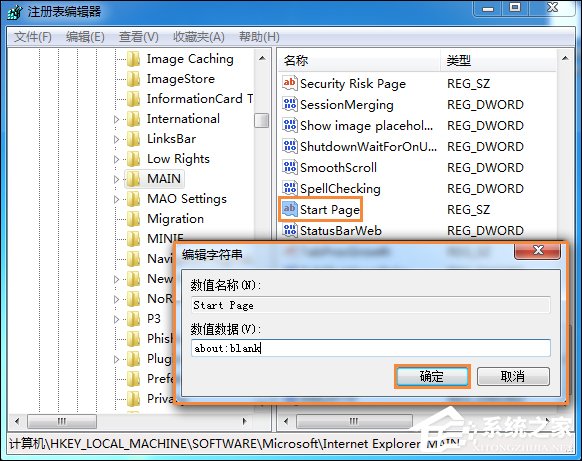
Task: Confirm with the 确定 button
Action: [x=432, y=377]
